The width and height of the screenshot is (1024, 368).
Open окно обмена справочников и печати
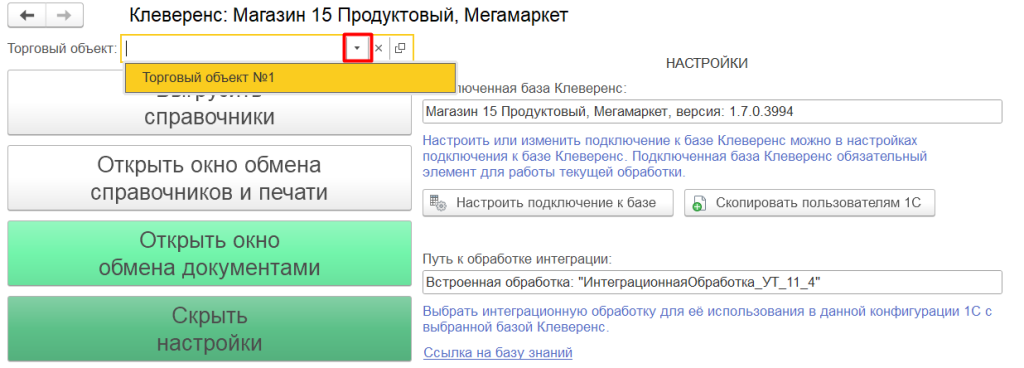point(210,178)
